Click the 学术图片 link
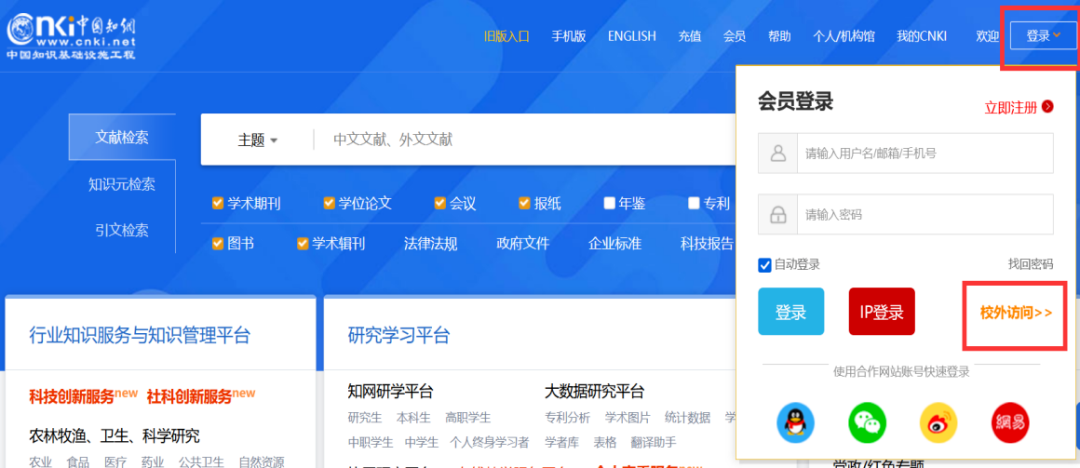 pos(627,418)
